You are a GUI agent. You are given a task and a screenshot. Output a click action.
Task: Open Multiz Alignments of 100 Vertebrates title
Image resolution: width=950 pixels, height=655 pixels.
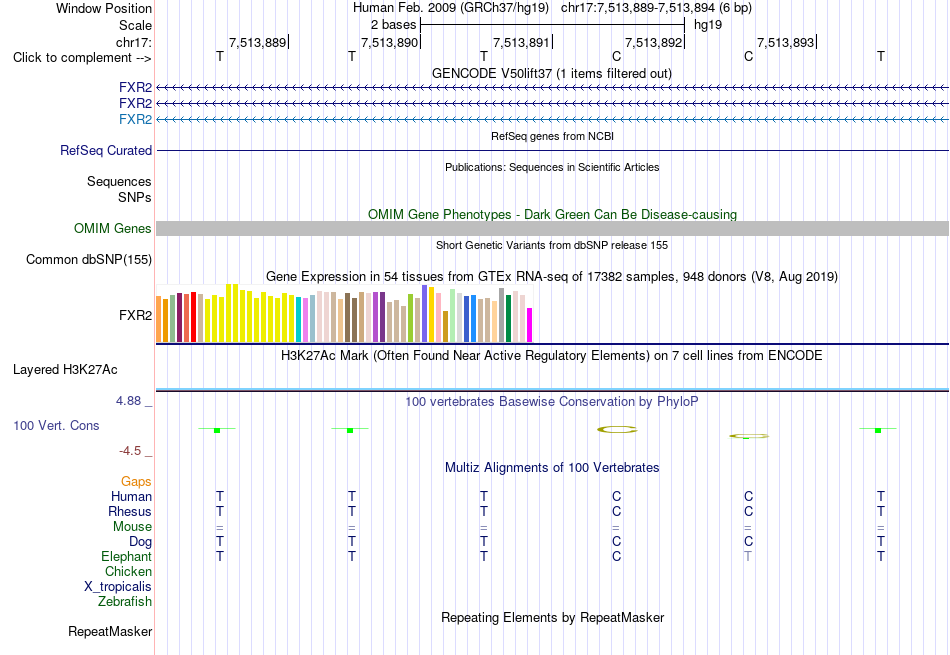(552, 468)
